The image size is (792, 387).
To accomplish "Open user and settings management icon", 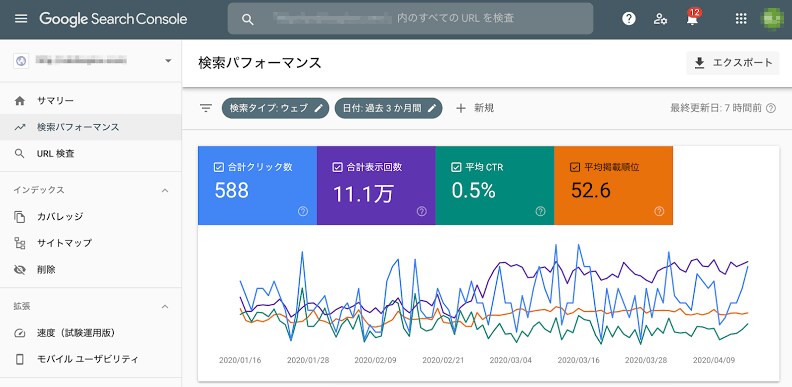I will pos(660,19).
